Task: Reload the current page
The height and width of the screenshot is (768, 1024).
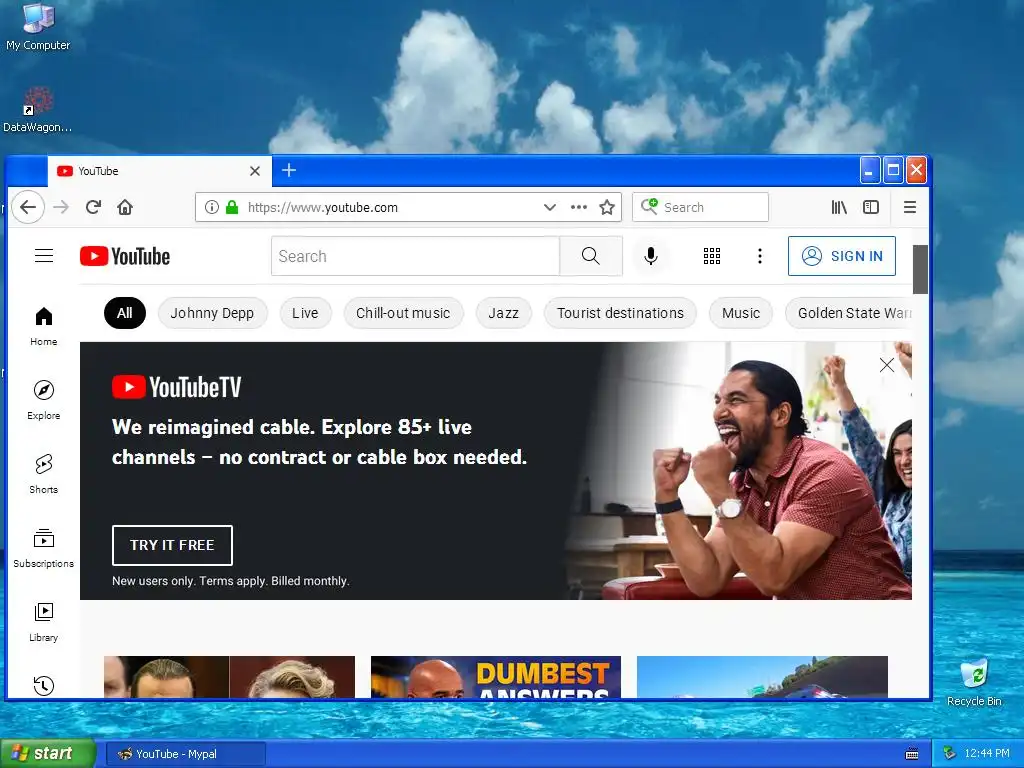Action: pyautogui.click(x=93, y=207)
